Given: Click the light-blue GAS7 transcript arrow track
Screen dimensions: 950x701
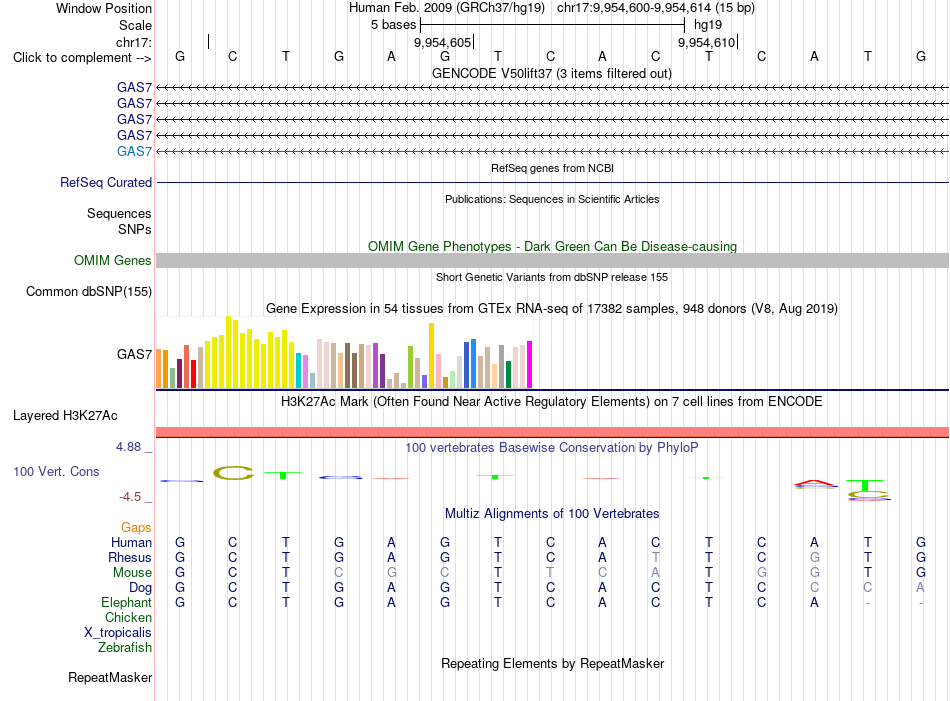Looking at the screenshot, I should 552,151.
